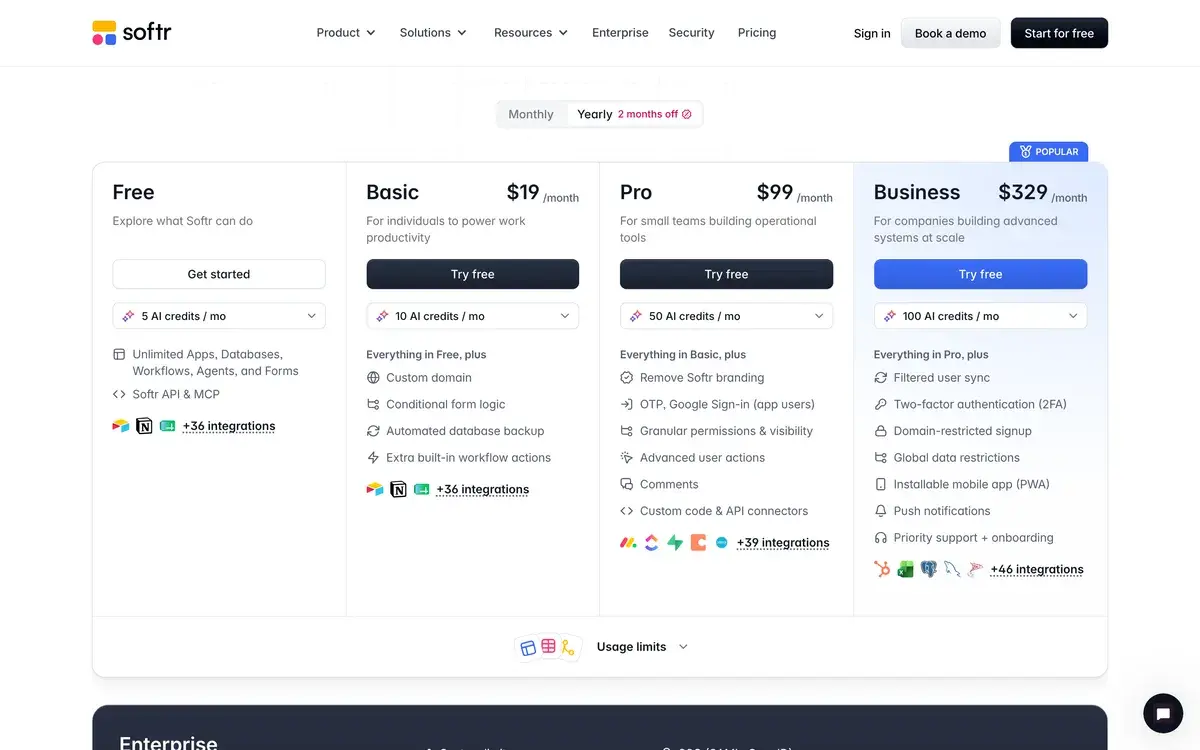The height and width of the screenshot is (750, 1200).
Task: Click Try free on Basic plan
Action: pyautogui.click(x=473, y=274)
